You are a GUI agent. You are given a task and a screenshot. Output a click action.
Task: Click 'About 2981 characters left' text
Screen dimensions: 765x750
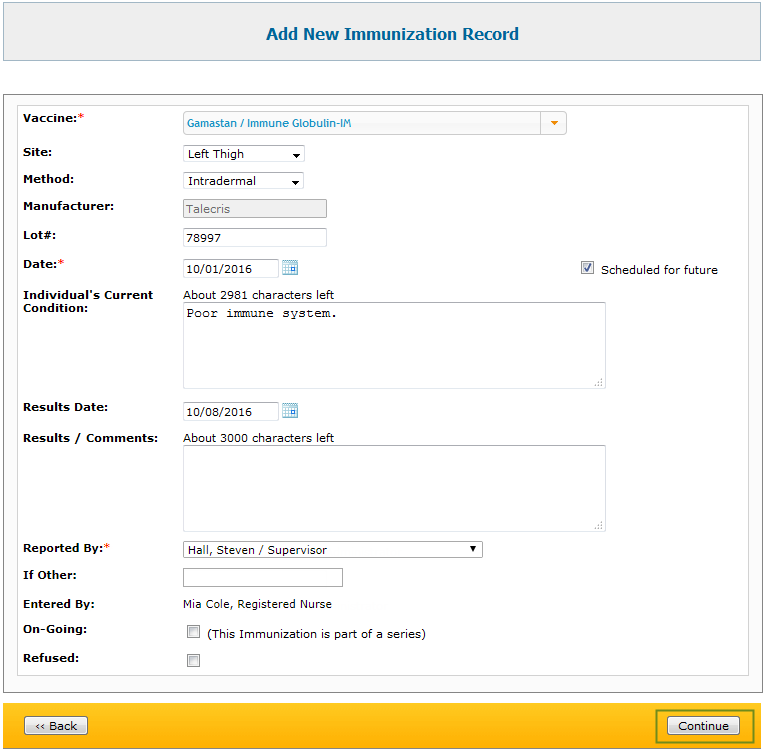tap(258, 295)
